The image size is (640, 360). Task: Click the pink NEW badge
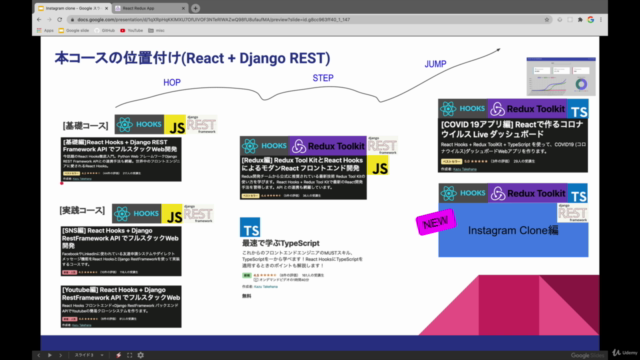pos(436,222)
